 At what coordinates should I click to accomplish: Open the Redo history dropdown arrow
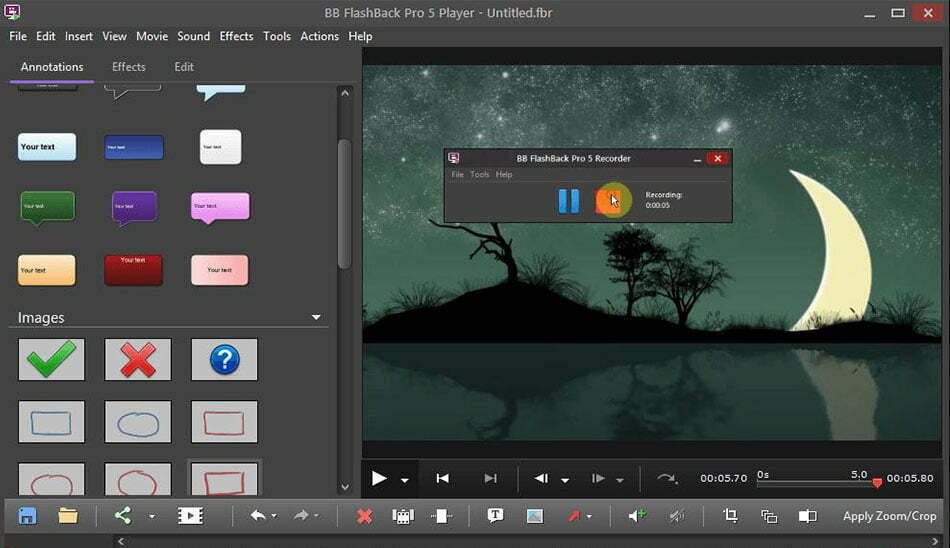[316, 516]
